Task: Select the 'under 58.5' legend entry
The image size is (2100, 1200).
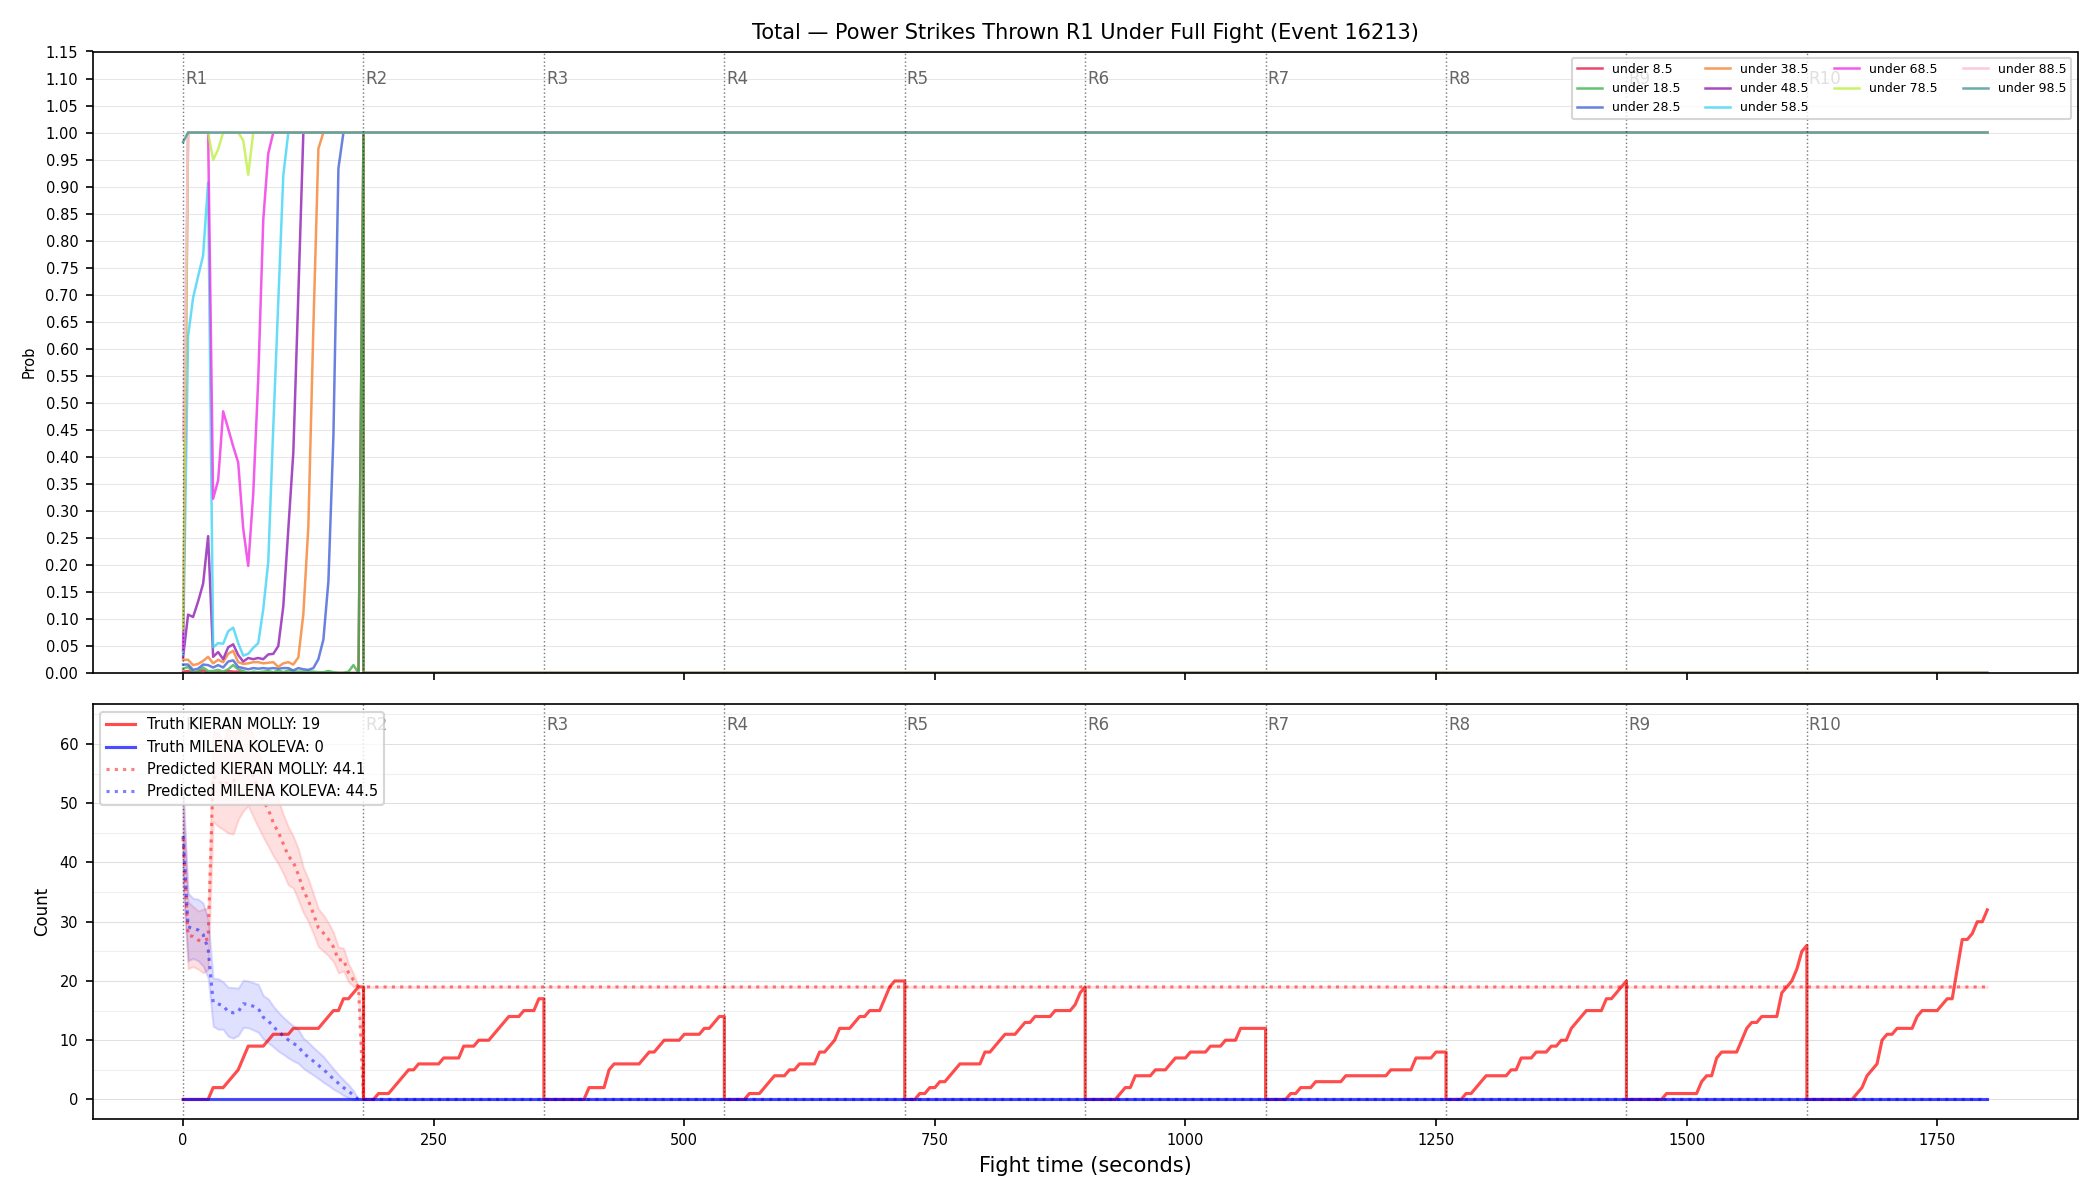Action: (x=1757, y=107)
